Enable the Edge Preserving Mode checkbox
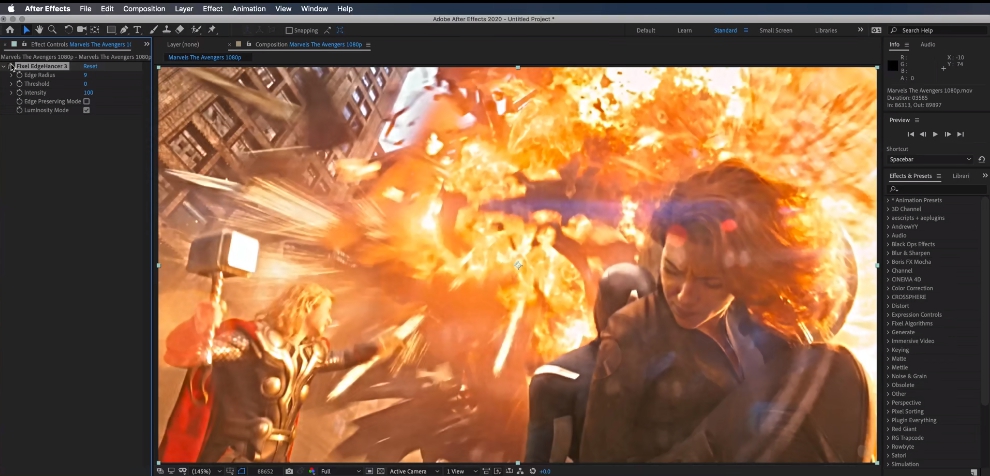 pos(86,101)
